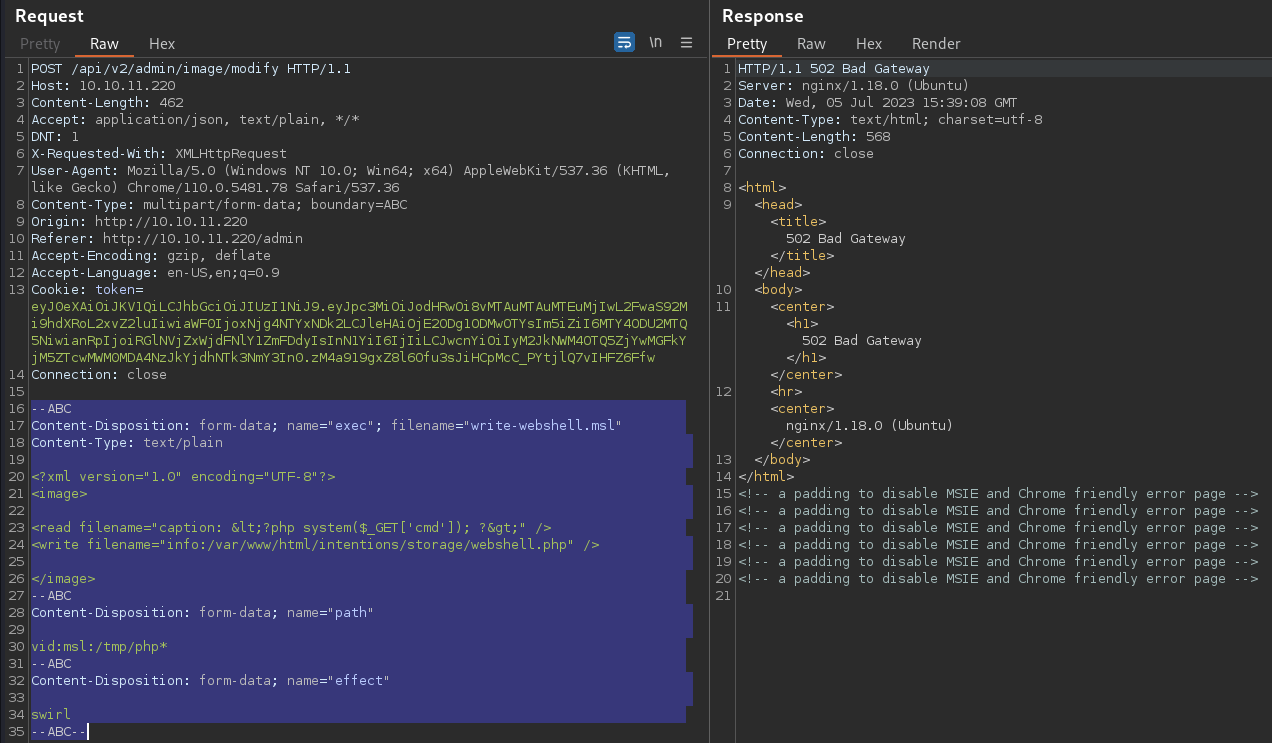Click the 502 Bad Gateway text inside h1
This screenshot has height=743, width=1272.
pos(862,341)
